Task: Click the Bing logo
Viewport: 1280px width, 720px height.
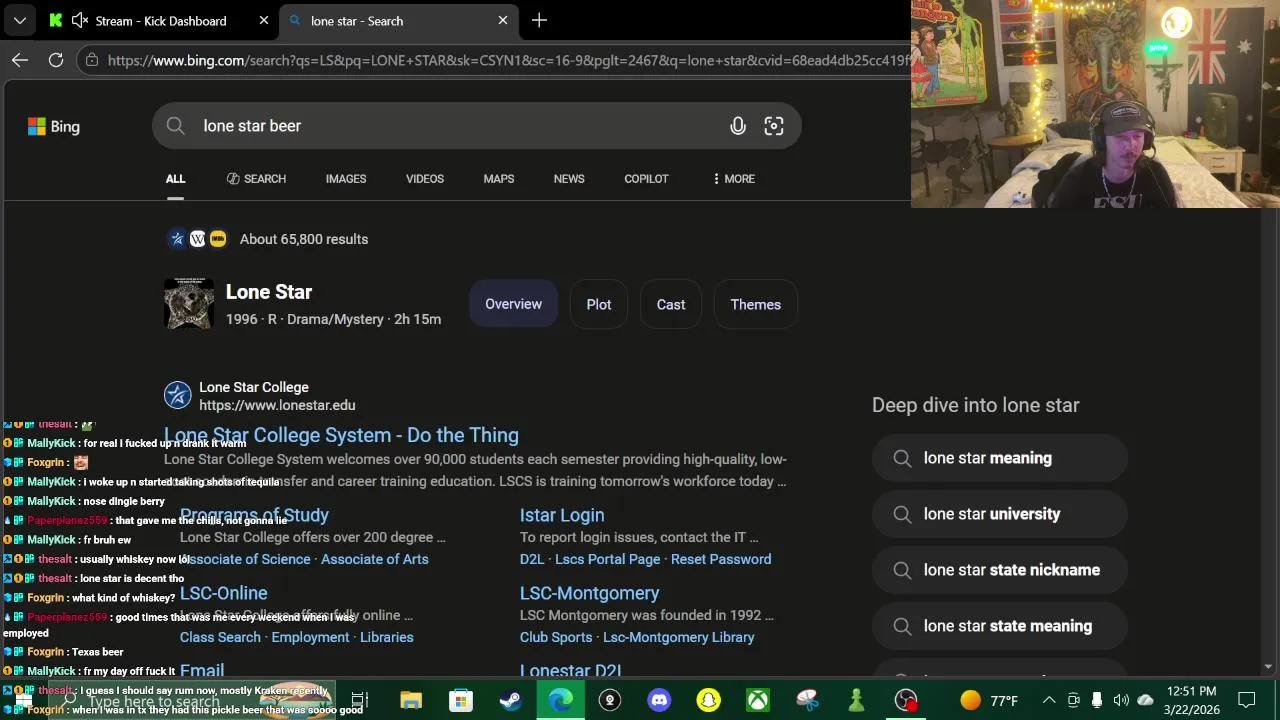Action: (x=54, y=126)
